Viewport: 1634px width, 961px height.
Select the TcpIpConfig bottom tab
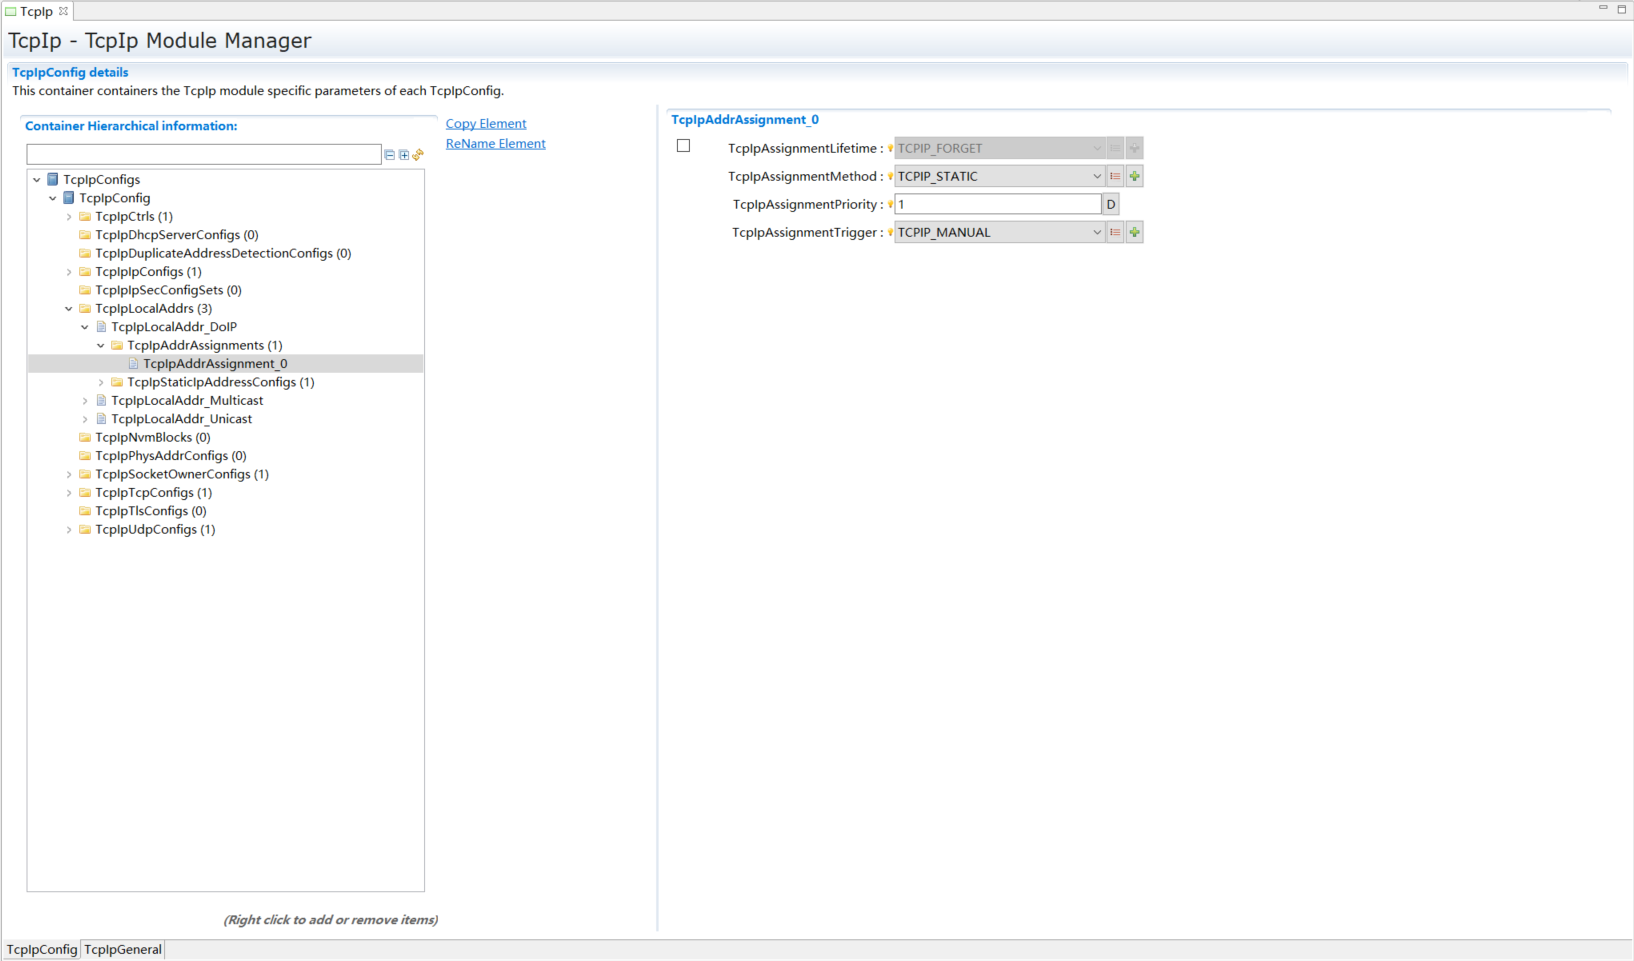click(42, 949)
